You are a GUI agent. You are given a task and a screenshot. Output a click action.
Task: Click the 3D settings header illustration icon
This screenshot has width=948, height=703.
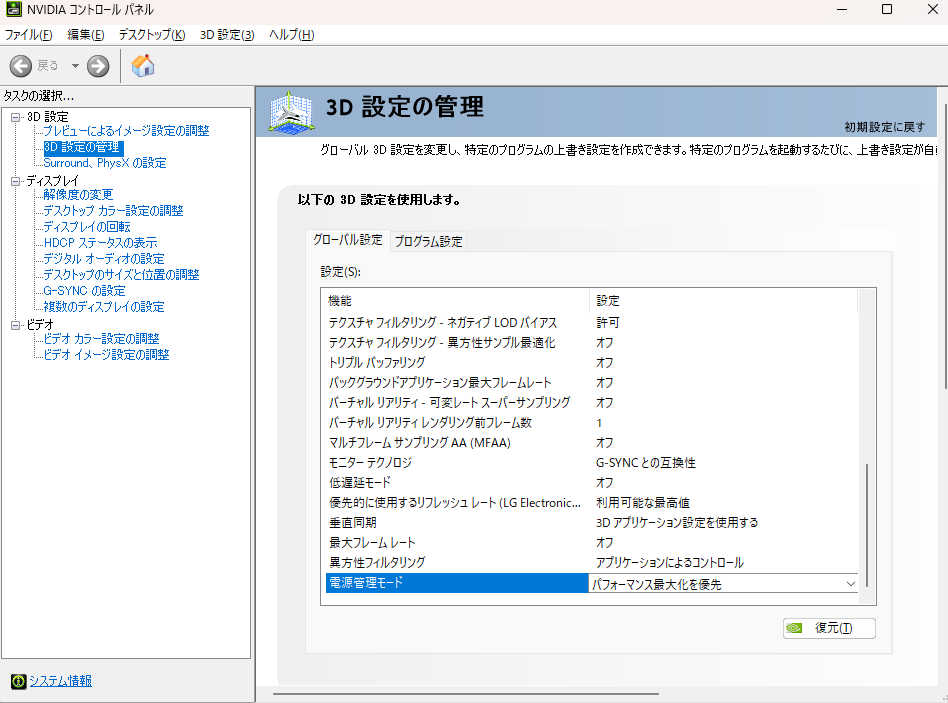[291, 112]
